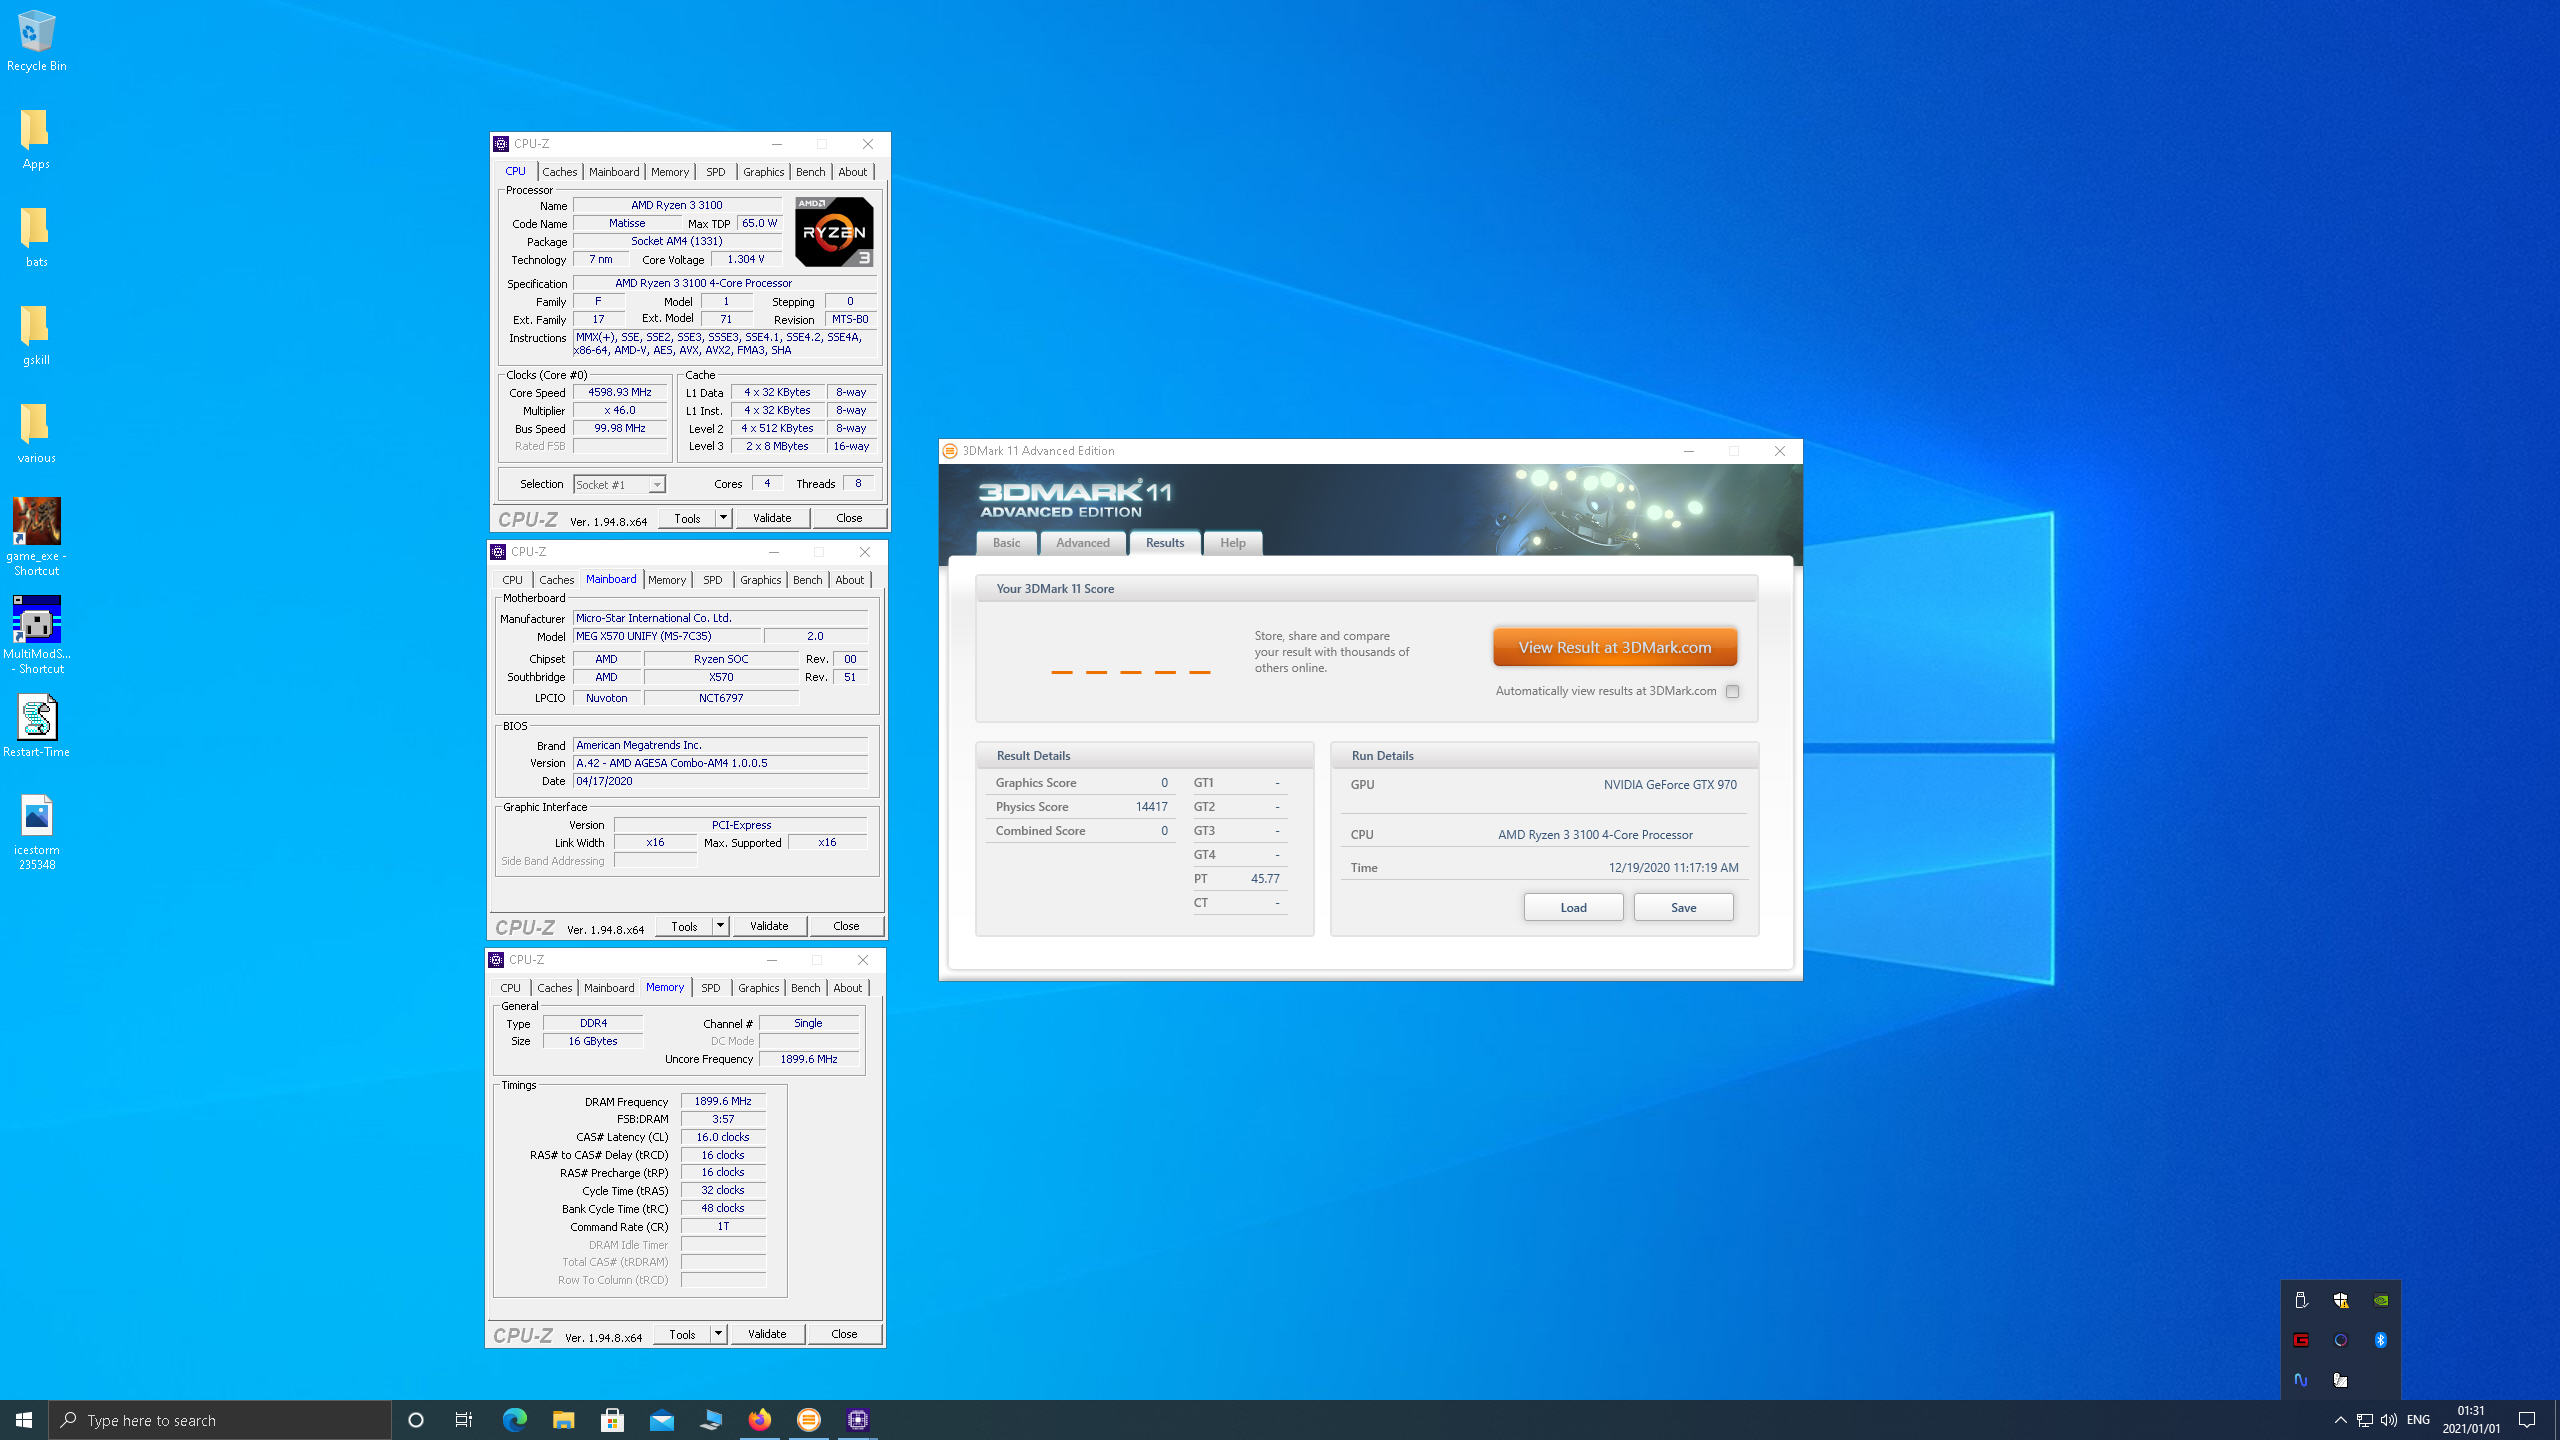Expand Tools arrow in Mainboard window
Image resolution: width=2560 pixels, height=1440 pixels.
point(720,926)
